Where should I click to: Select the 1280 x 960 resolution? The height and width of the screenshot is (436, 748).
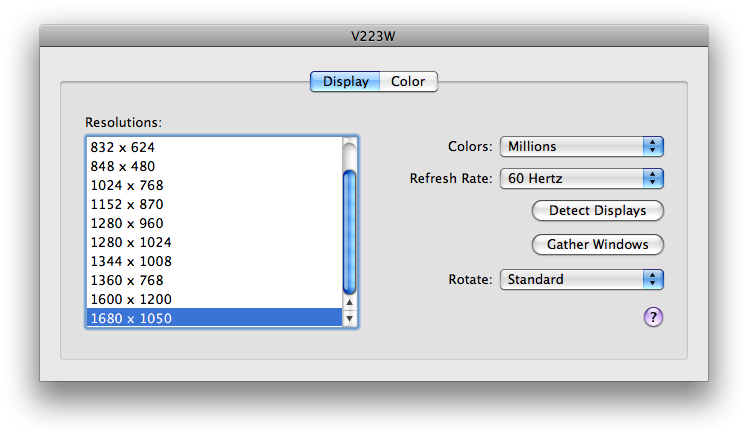coord(214,223)
